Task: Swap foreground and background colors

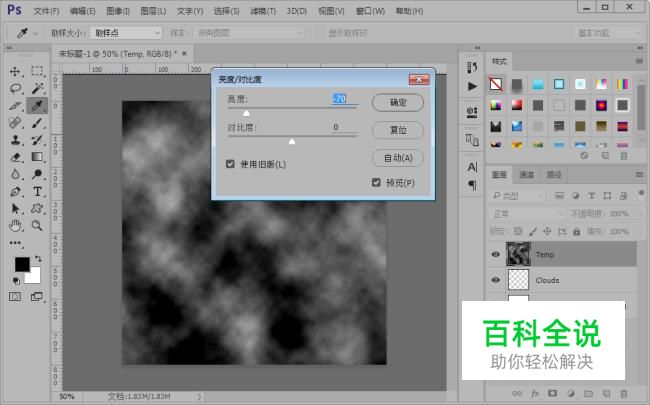Action: pos(38,259)
